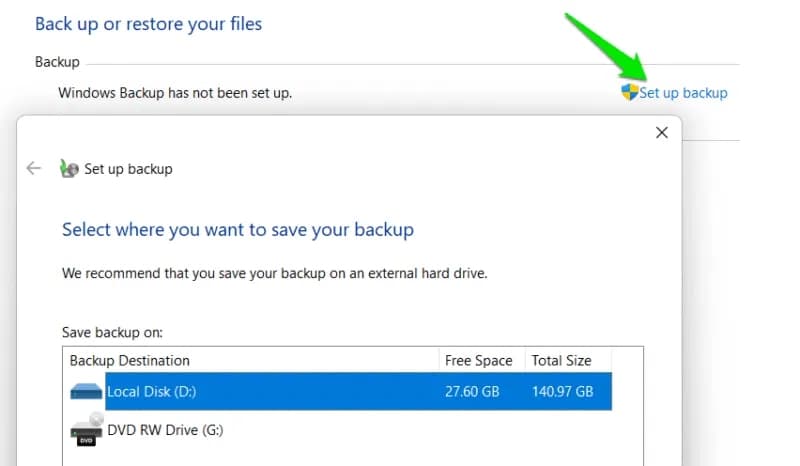This screenshot has width=800, height=466.
Task: Click the 140.97 GB total size cell
Action: pyautogui.click(x=562, y=391)
